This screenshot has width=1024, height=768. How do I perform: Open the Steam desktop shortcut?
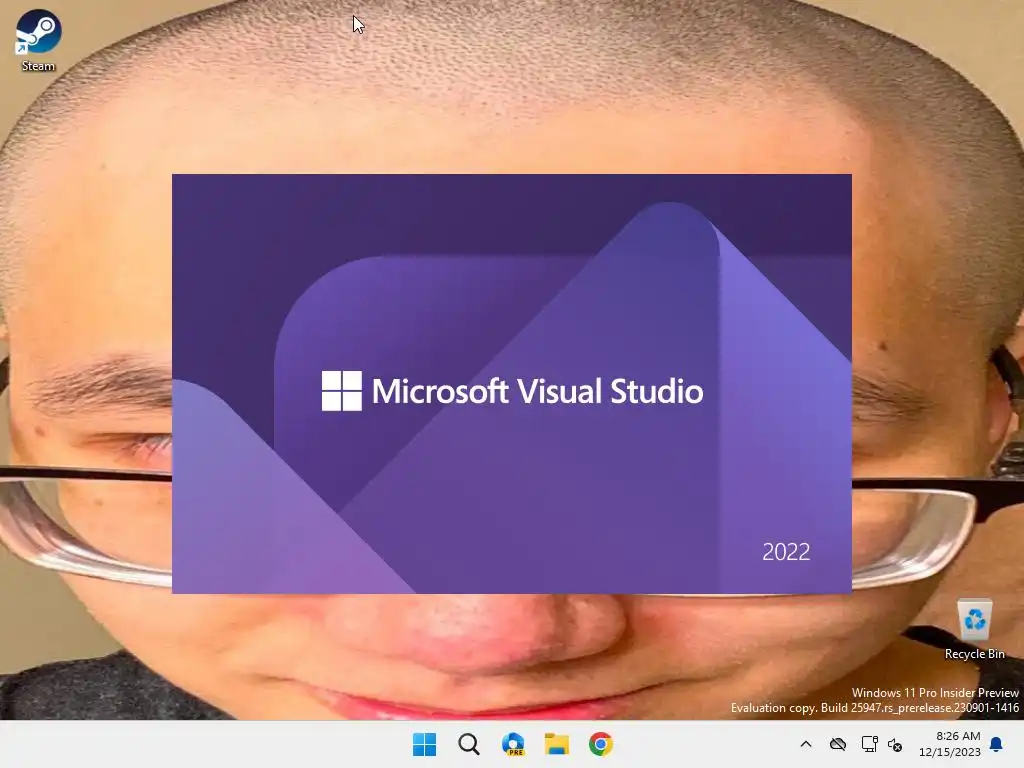pyautogui.click(x=38, y=40)
